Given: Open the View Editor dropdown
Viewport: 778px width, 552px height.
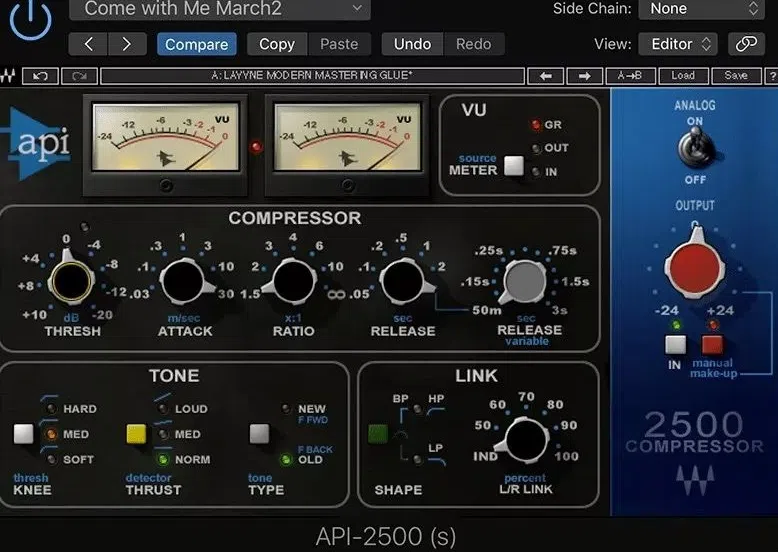Looking at the screenshot, I should pos(680,44).
